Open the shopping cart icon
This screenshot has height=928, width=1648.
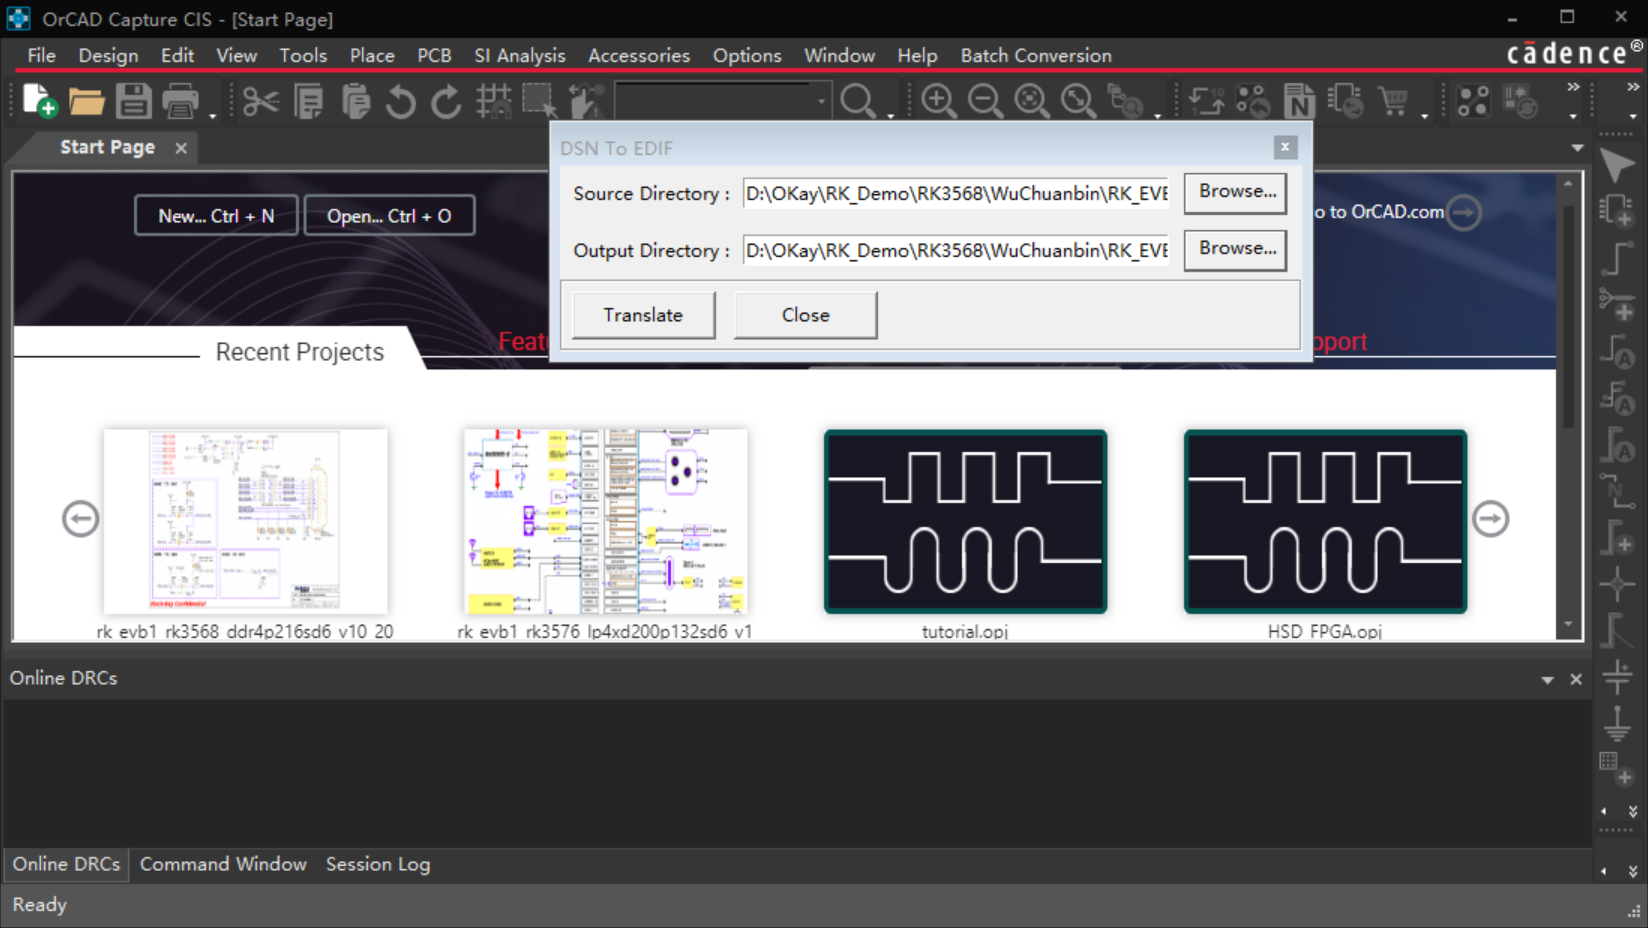point(1393,101)
